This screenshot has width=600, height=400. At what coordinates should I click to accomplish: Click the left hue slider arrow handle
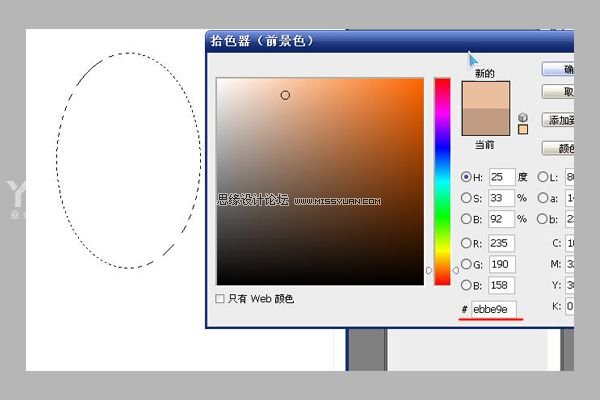point(429,270)
